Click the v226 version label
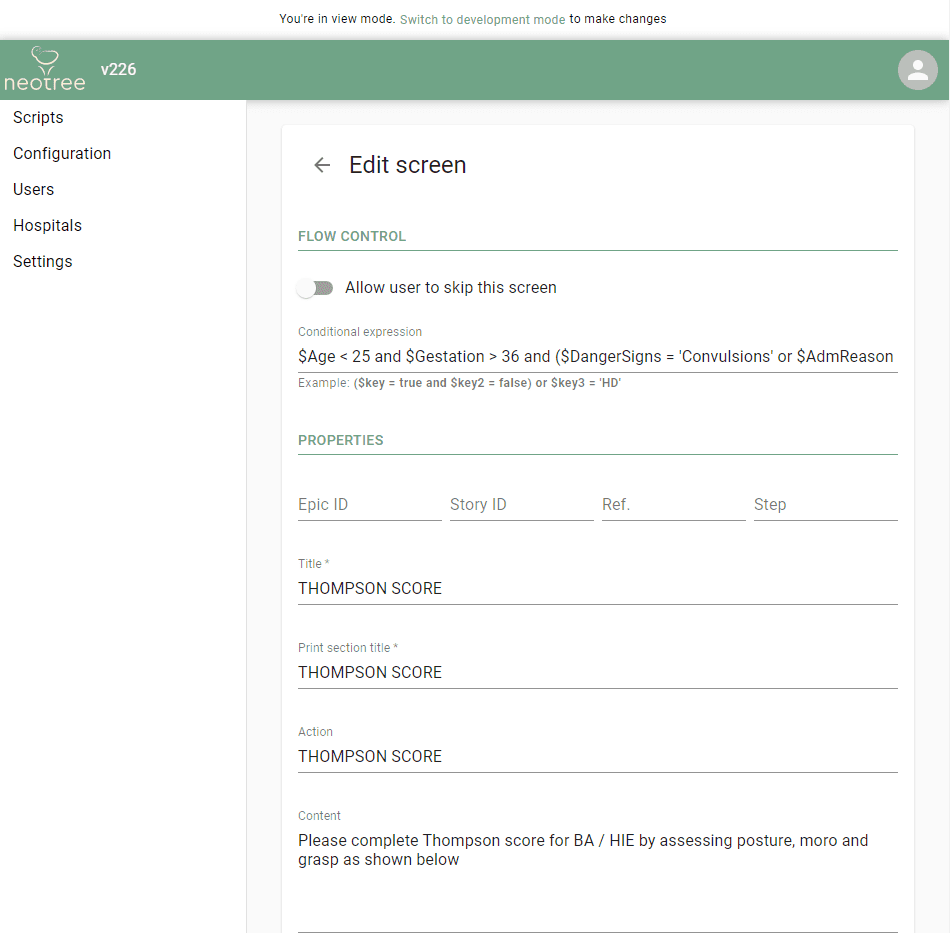 pyautogui.click(x=118, y=70)
